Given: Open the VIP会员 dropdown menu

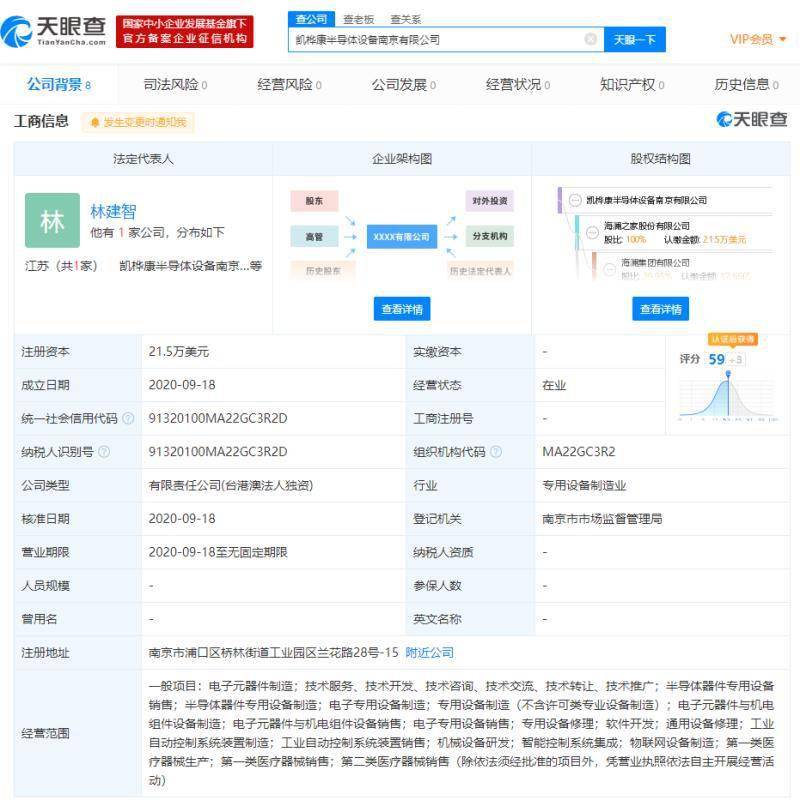Looking at the screenshot, I should (x=758, y=39).
